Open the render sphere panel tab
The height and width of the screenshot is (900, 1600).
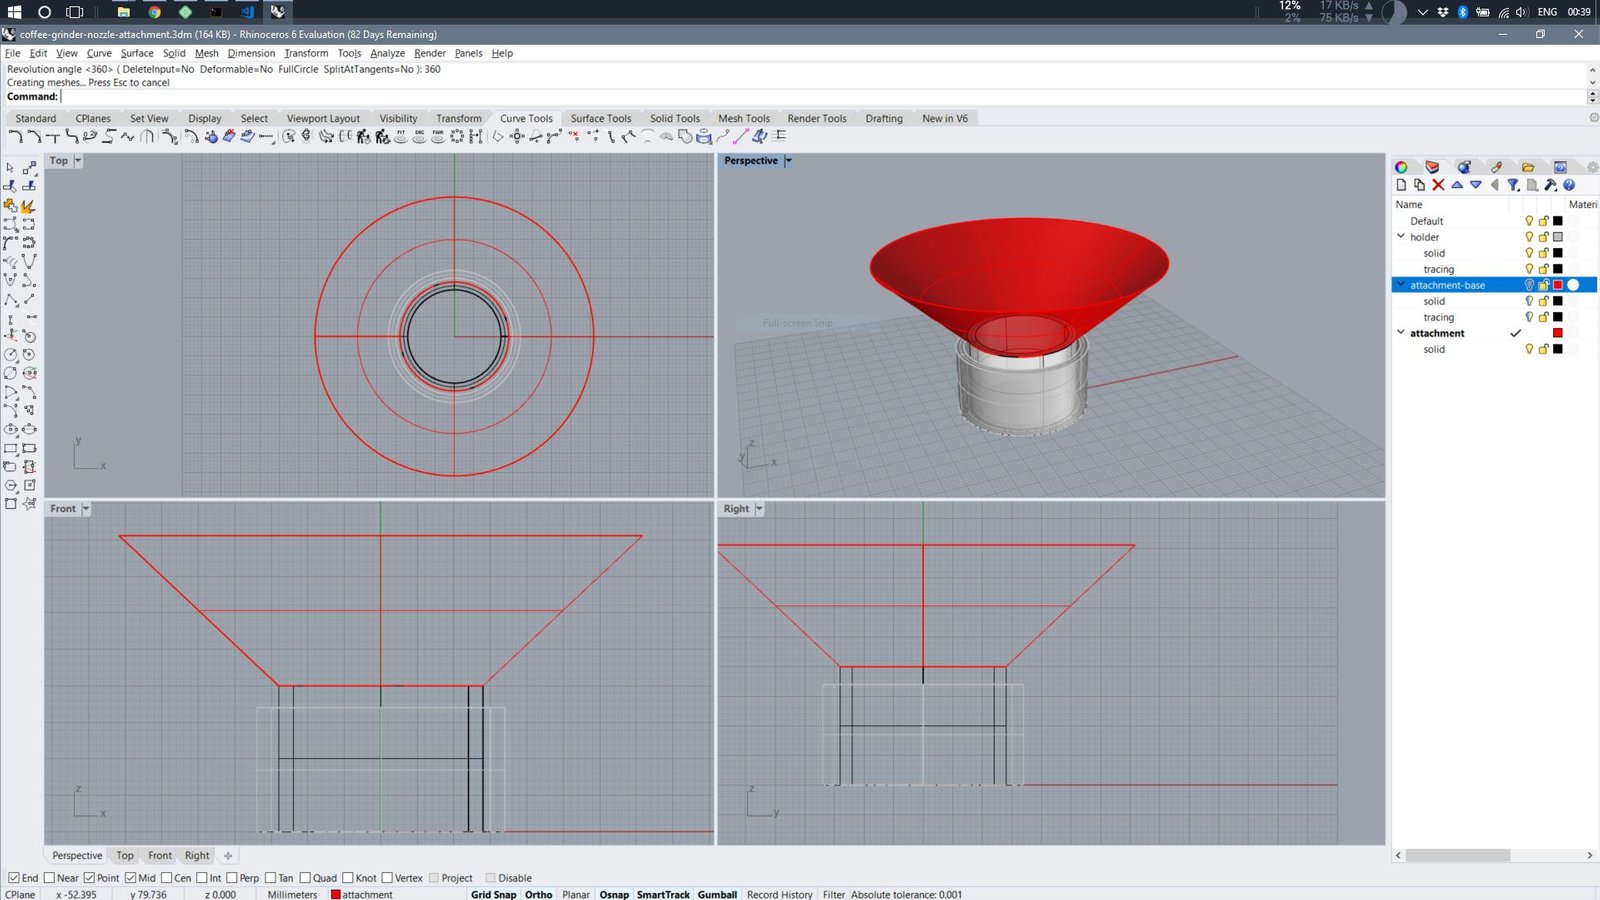(1464, 167)
